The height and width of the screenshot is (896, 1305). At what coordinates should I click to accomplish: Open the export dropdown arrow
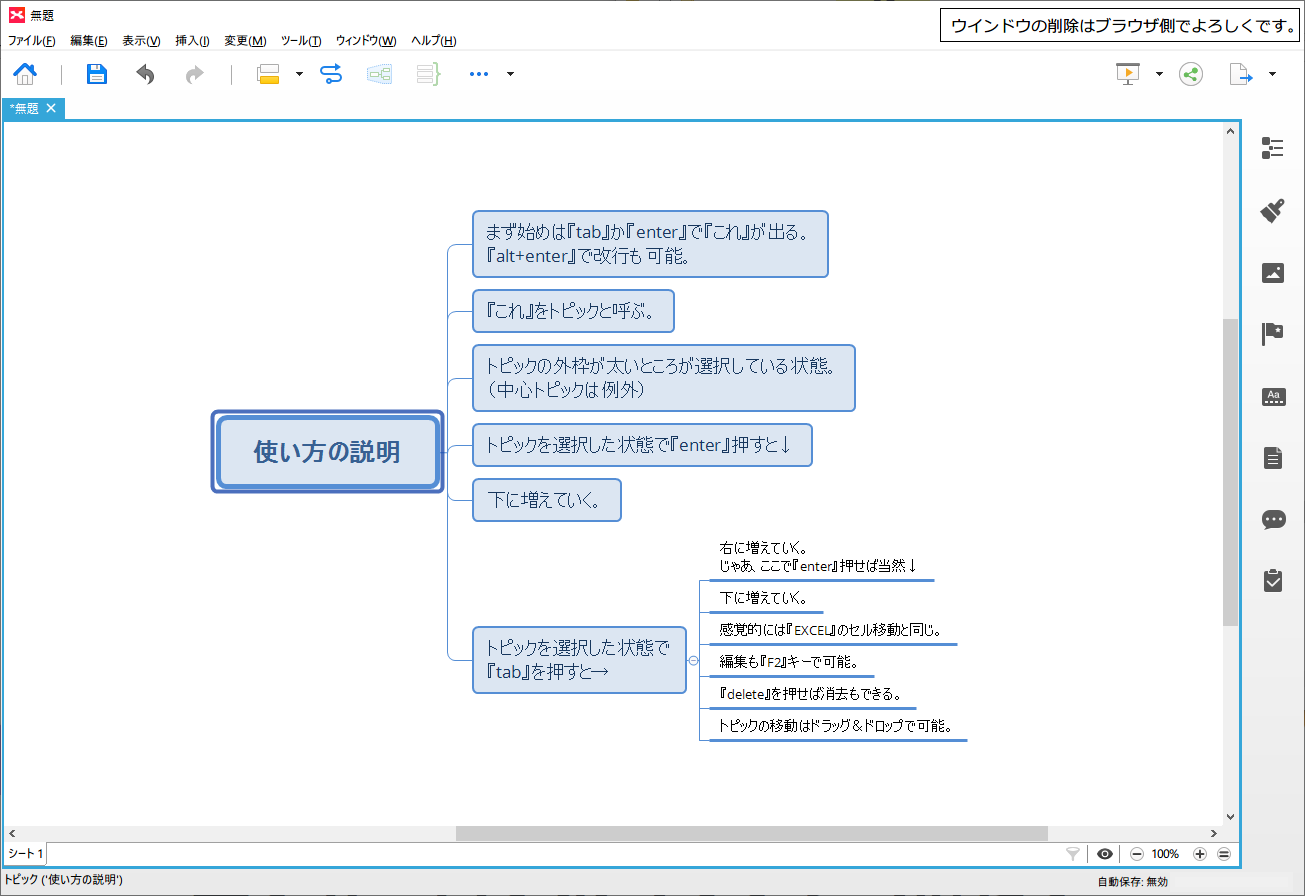[x=1272, y=74]
